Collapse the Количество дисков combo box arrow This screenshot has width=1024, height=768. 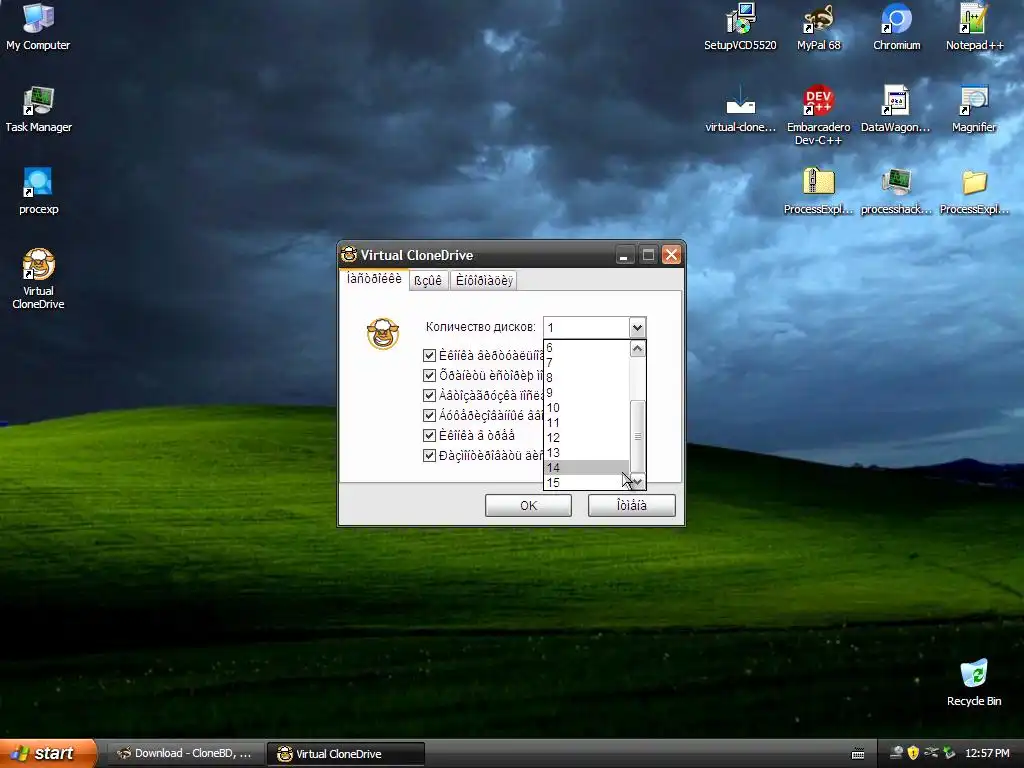(x=637, y=327)
